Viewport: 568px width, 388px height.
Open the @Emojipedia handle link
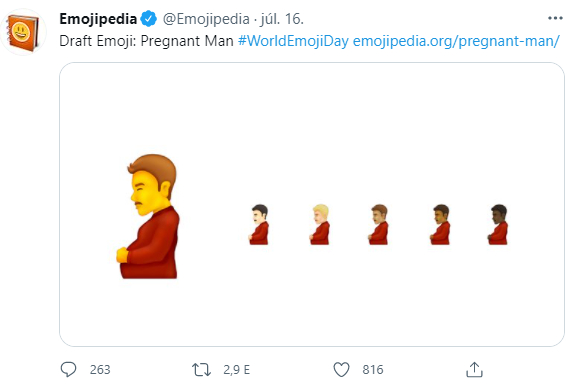206,19
